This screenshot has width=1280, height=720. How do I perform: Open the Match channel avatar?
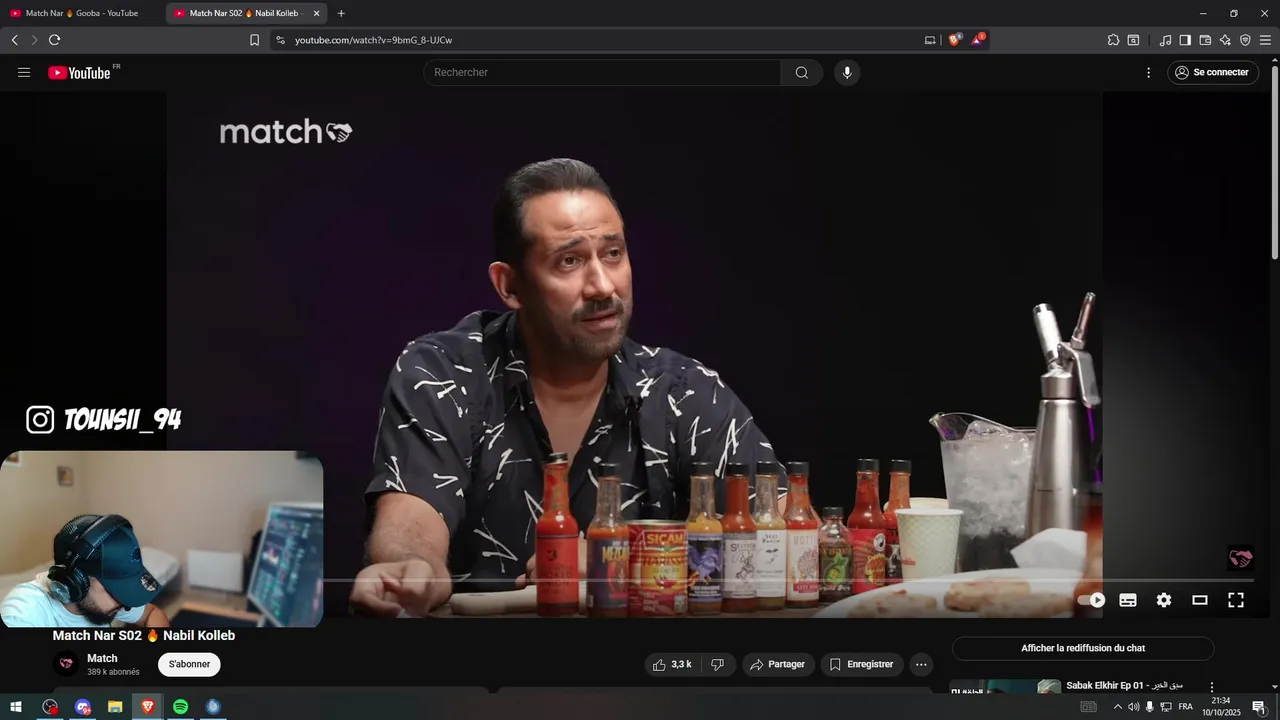pyautogui.click(x=66, y=664)
